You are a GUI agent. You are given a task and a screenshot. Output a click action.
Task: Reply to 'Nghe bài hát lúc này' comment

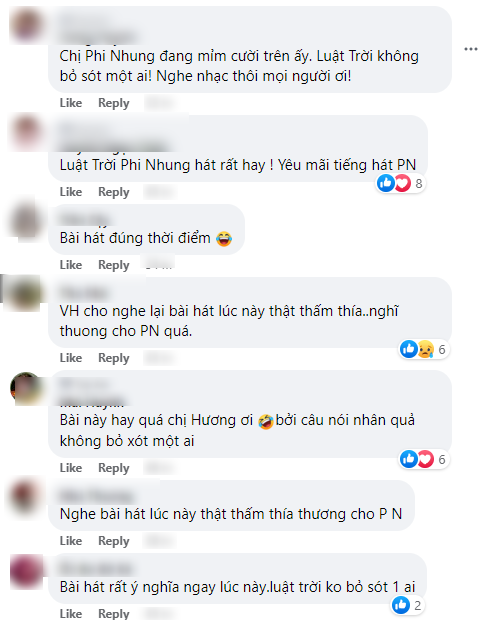point(114,541)
